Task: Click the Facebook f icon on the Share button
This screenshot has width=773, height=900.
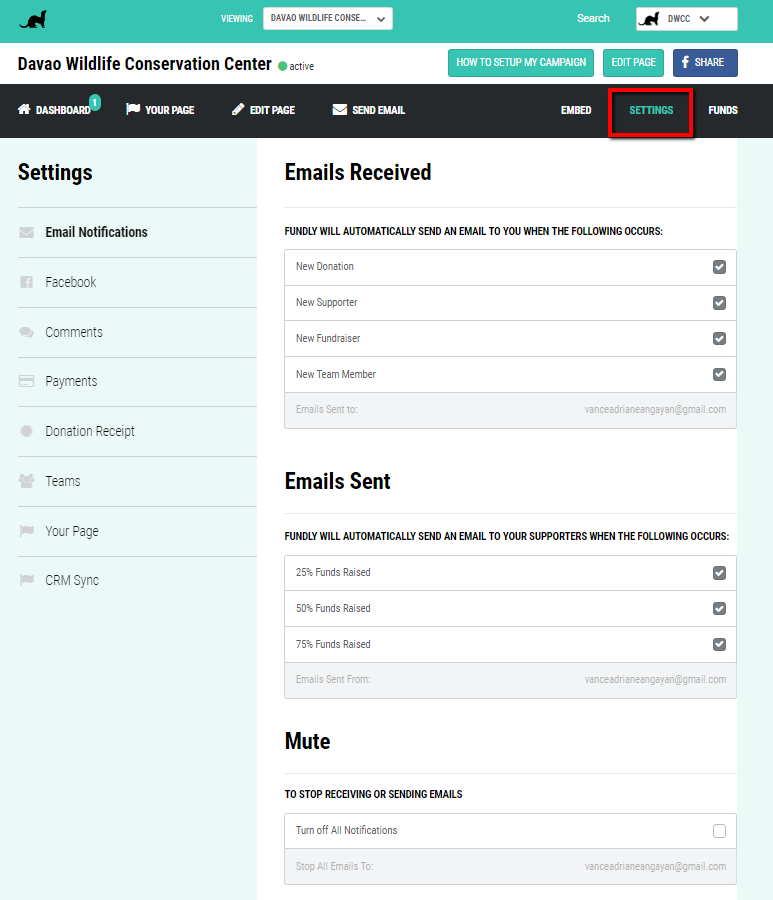Action: pos(685,62)
